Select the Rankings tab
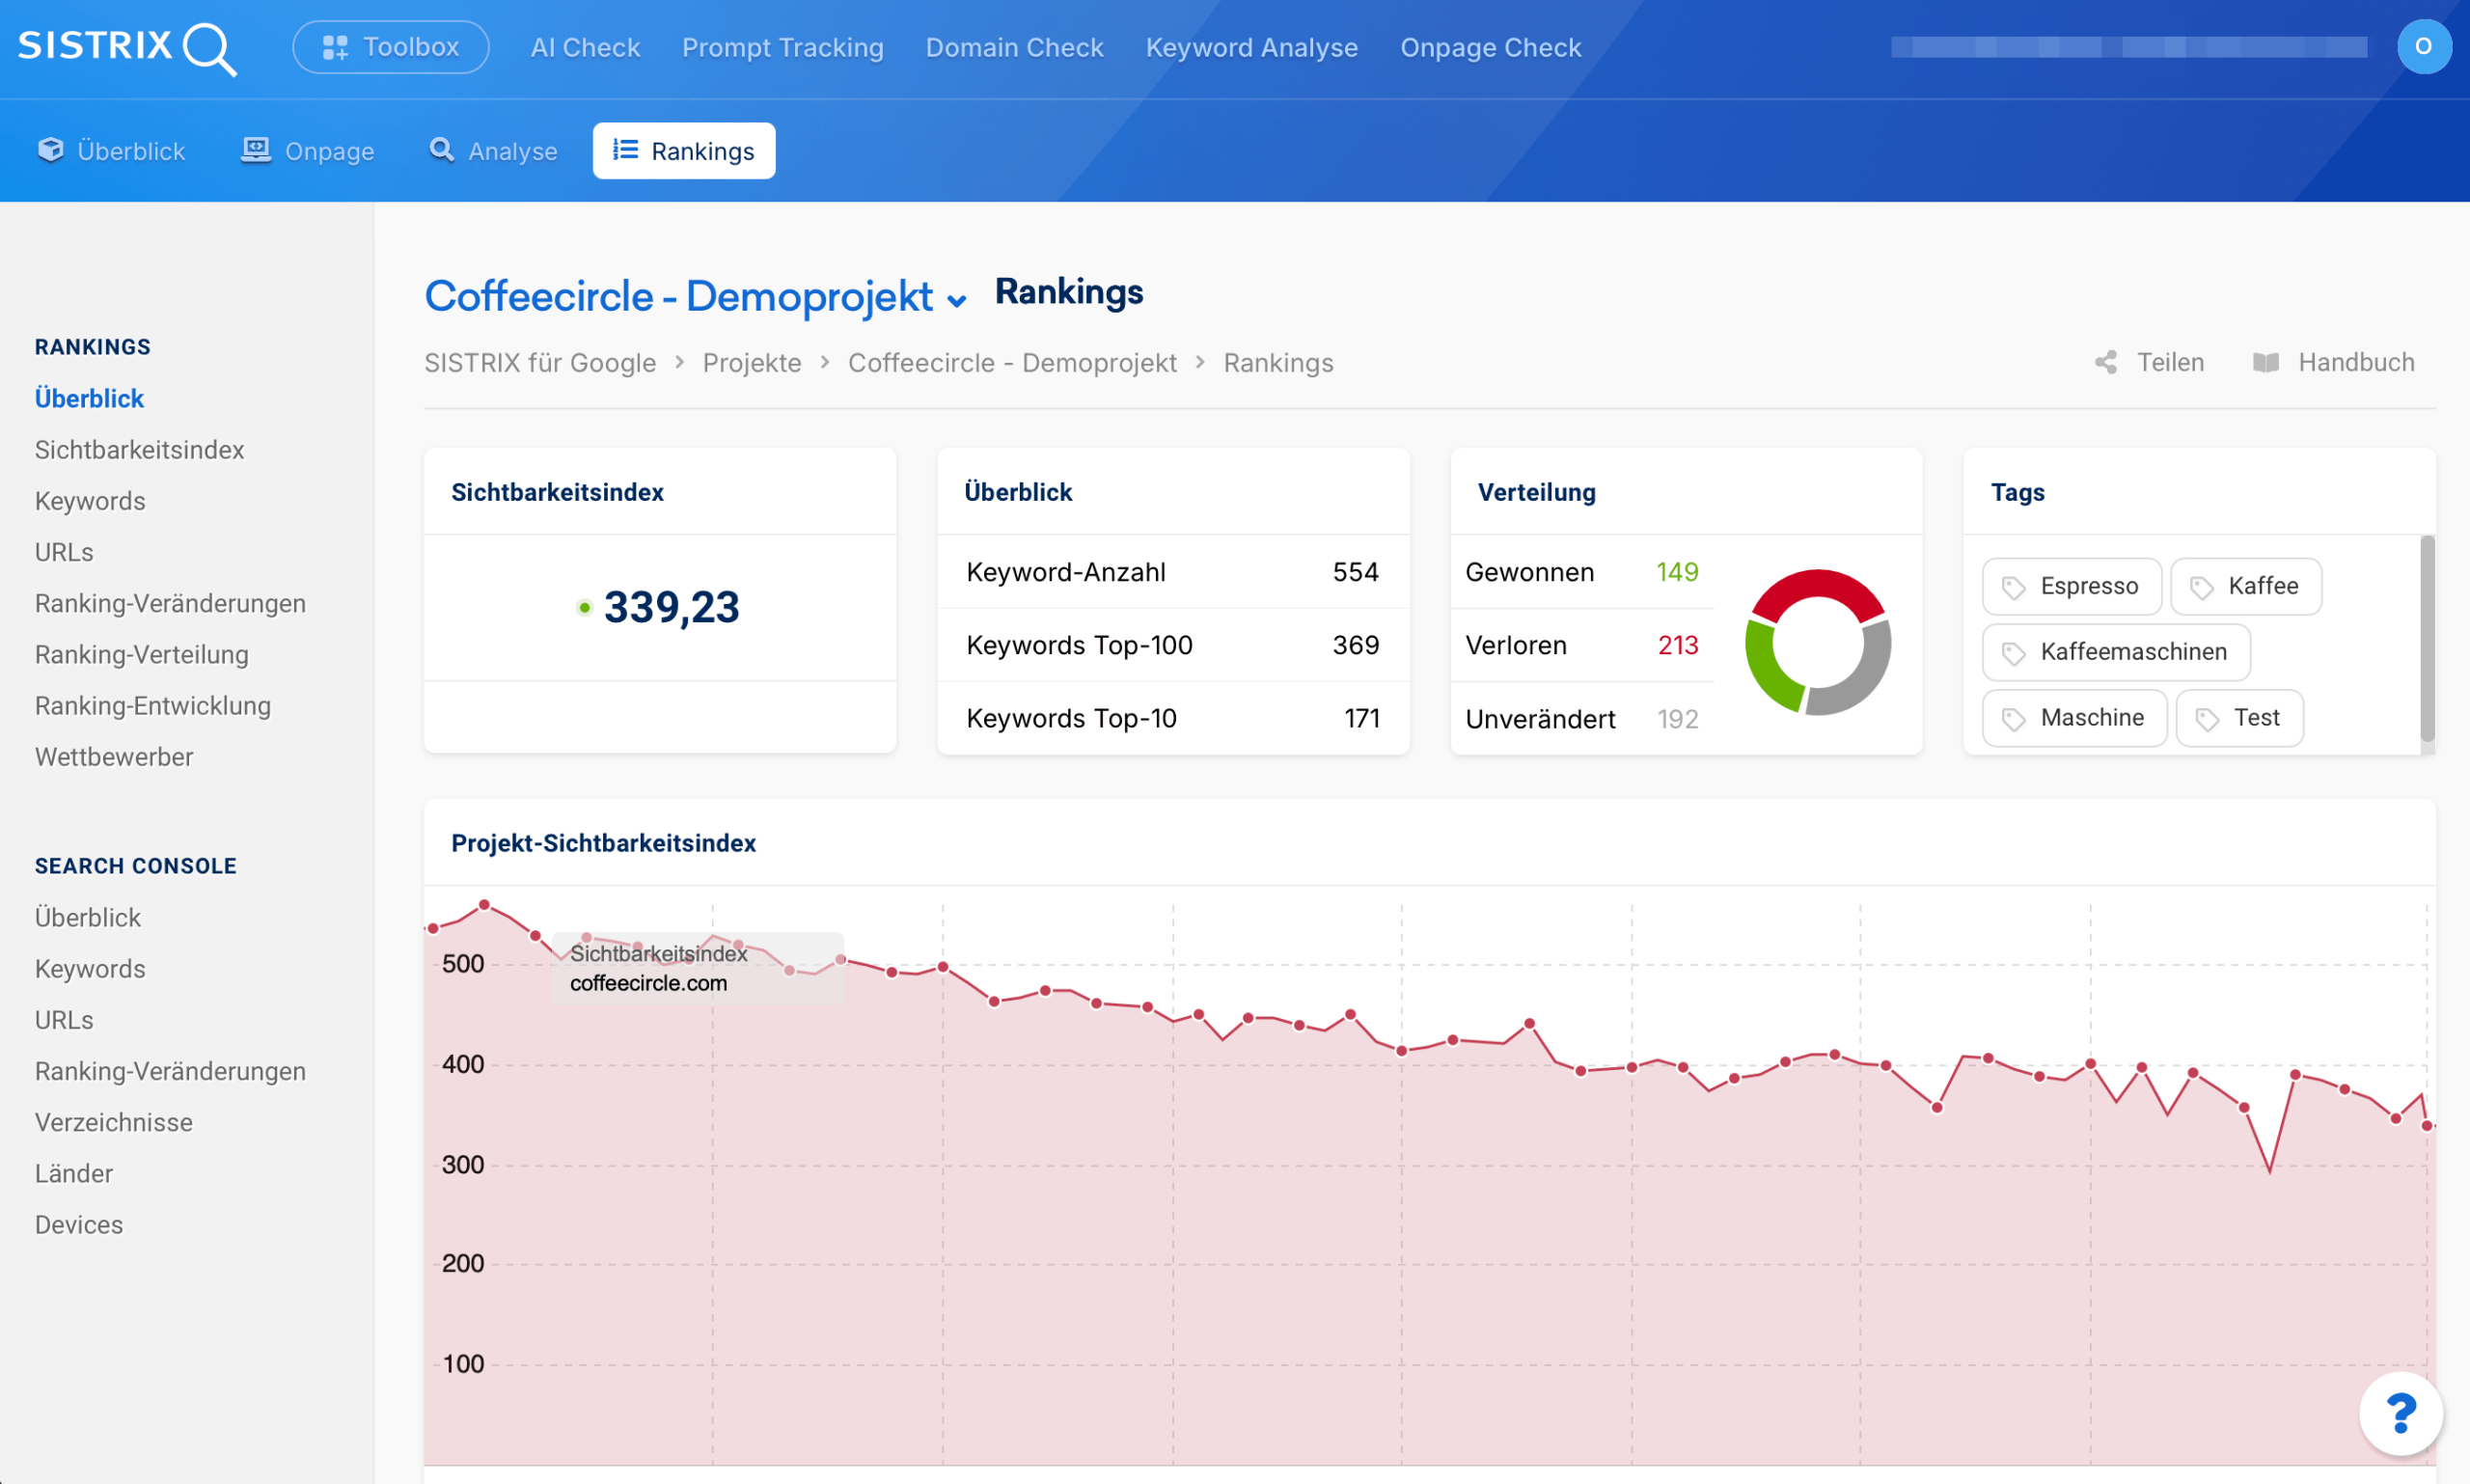 [x=684, y=151]
